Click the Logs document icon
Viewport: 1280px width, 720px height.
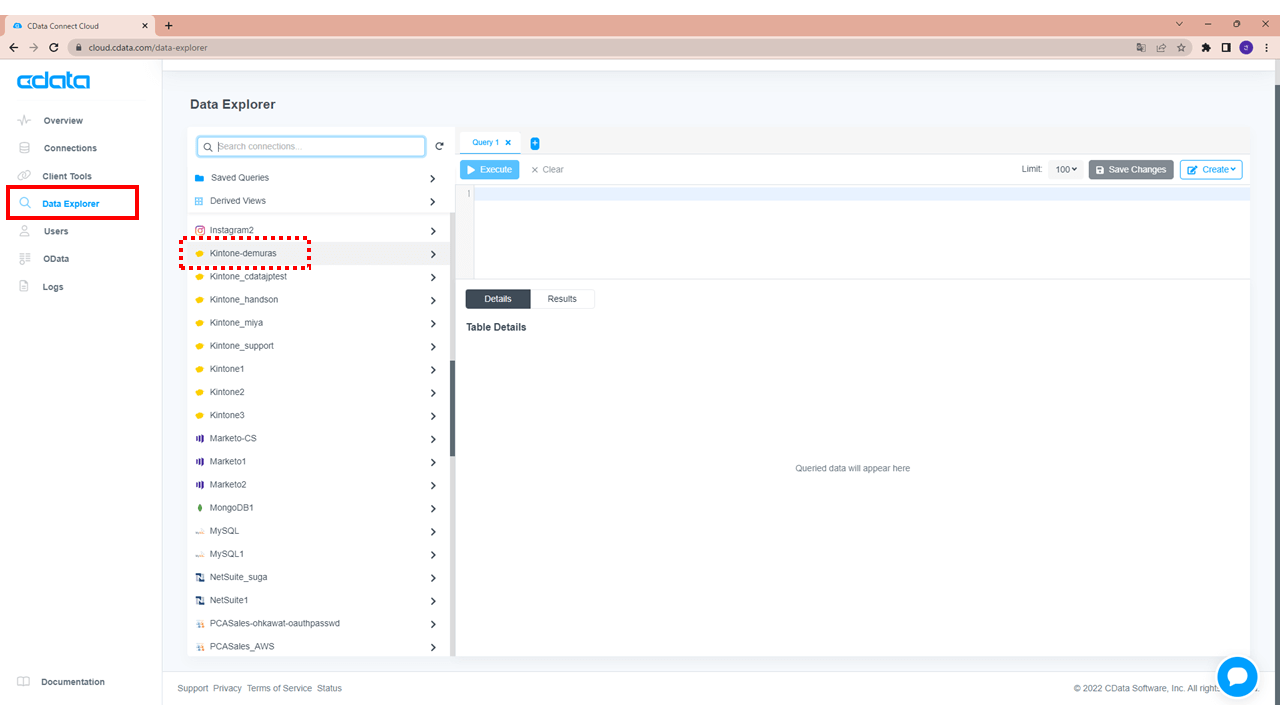[24, 287]
